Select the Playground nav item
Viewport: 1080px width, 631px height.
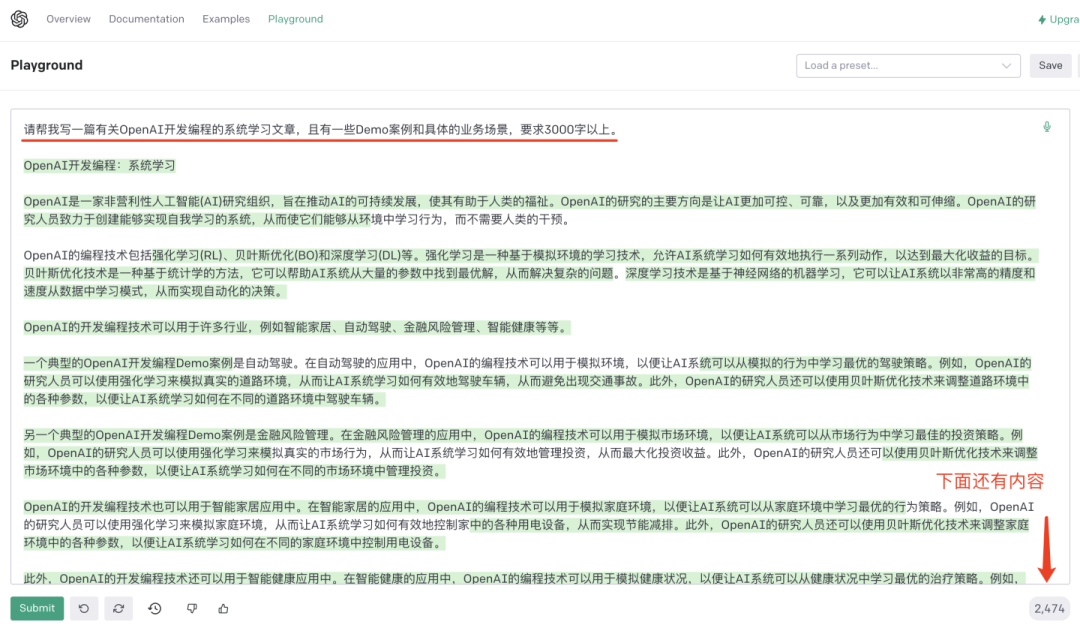[x=295, y=19]
